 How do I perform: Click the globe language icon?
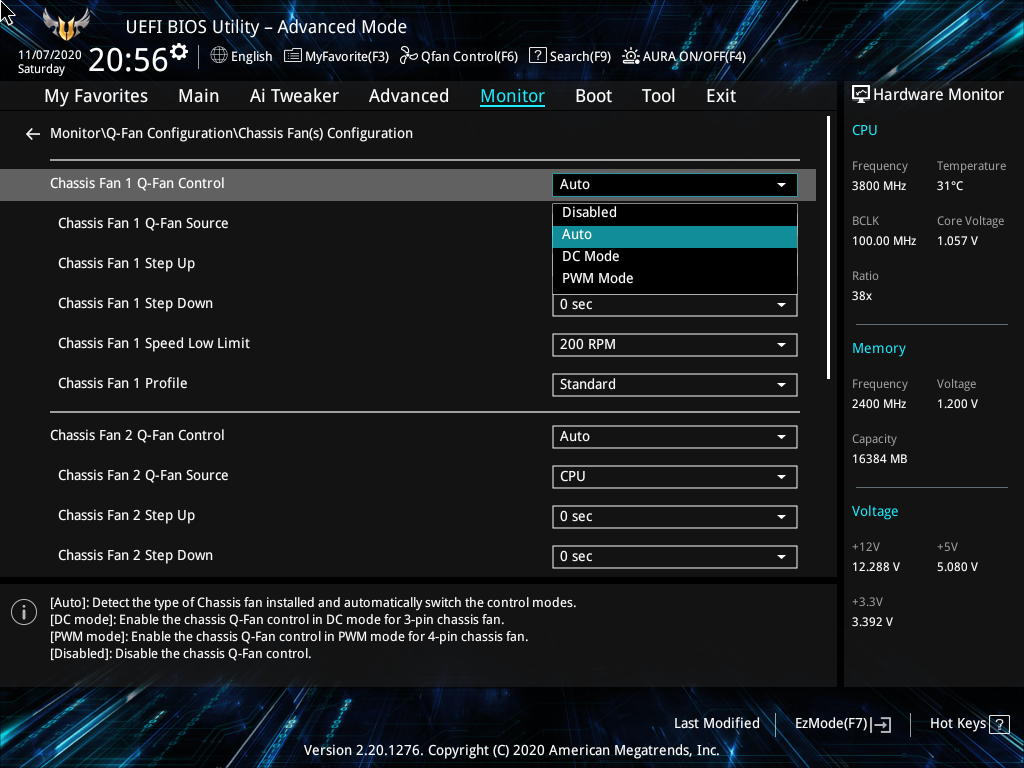point(219,56)
